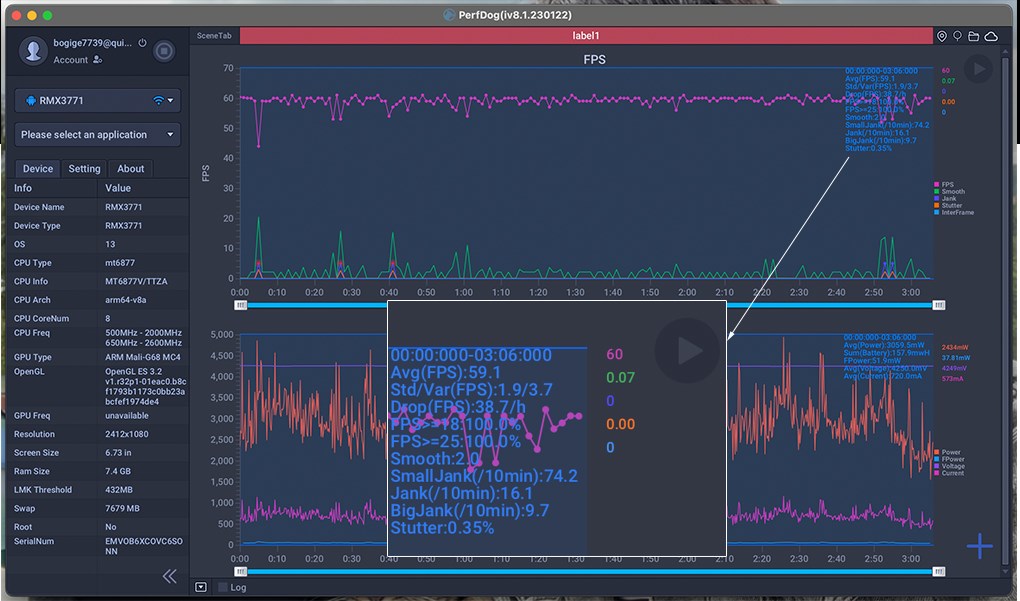Select GPU Type value ARM Mali-G68 MC4
This screenshot has width=1020, height=601.
click(143, 357)
